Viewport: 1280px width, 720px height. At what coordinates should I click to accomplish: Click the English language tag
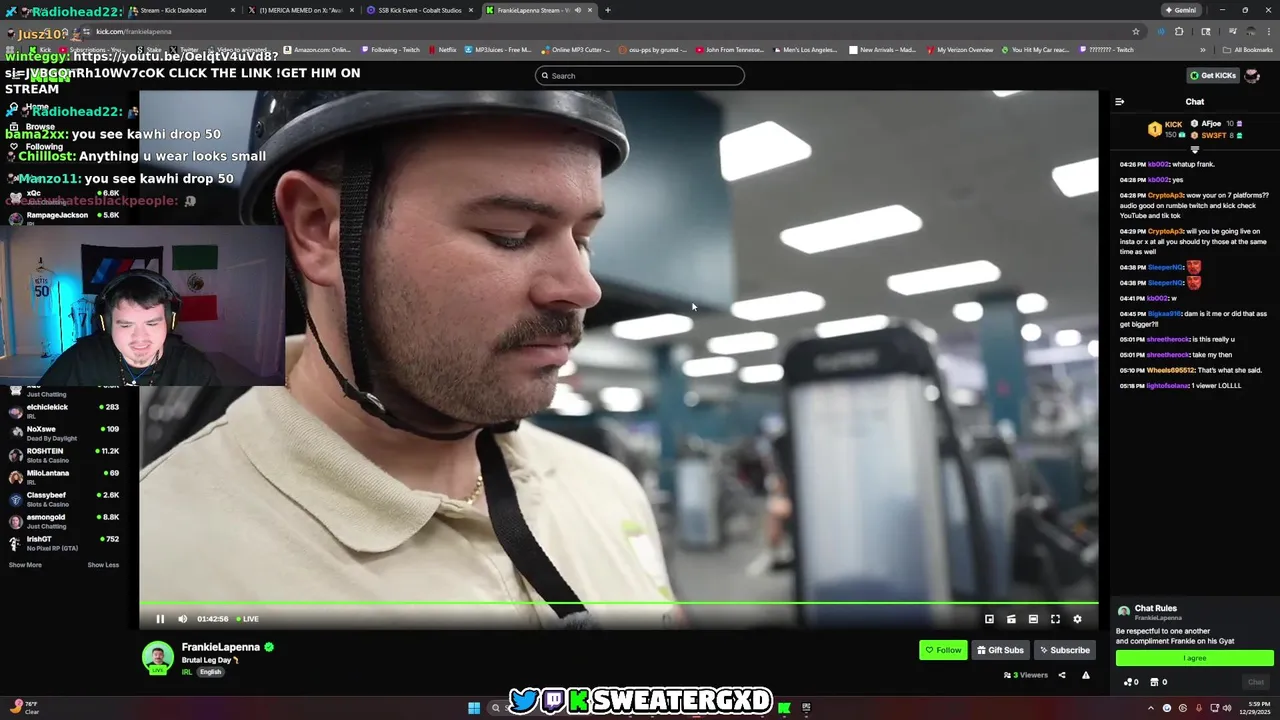(x=210, y=672)
